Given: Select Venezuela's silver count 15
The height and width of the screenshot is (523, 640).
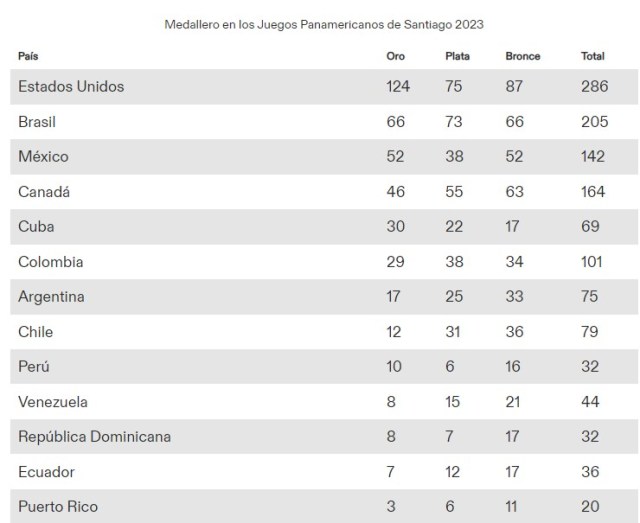Looking at the screenshot, I should [x=453, y=402].
